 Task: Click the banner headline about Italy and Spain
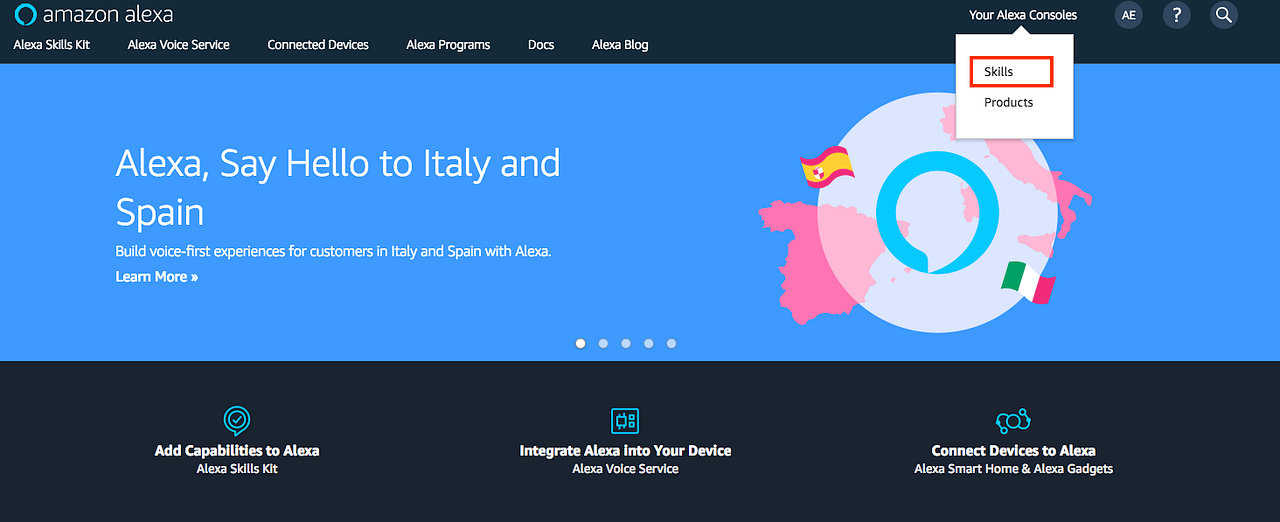click(x=338, y=187)
